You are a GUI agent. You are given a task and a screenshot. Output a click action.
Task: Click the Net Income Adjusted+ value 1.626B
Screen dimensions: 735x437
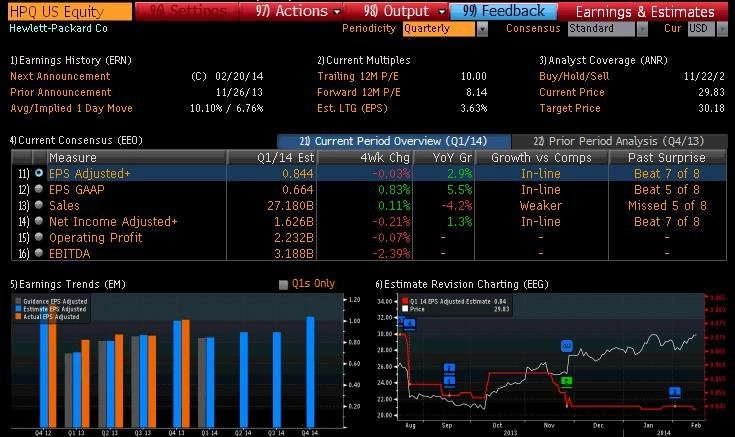(293, 221)
